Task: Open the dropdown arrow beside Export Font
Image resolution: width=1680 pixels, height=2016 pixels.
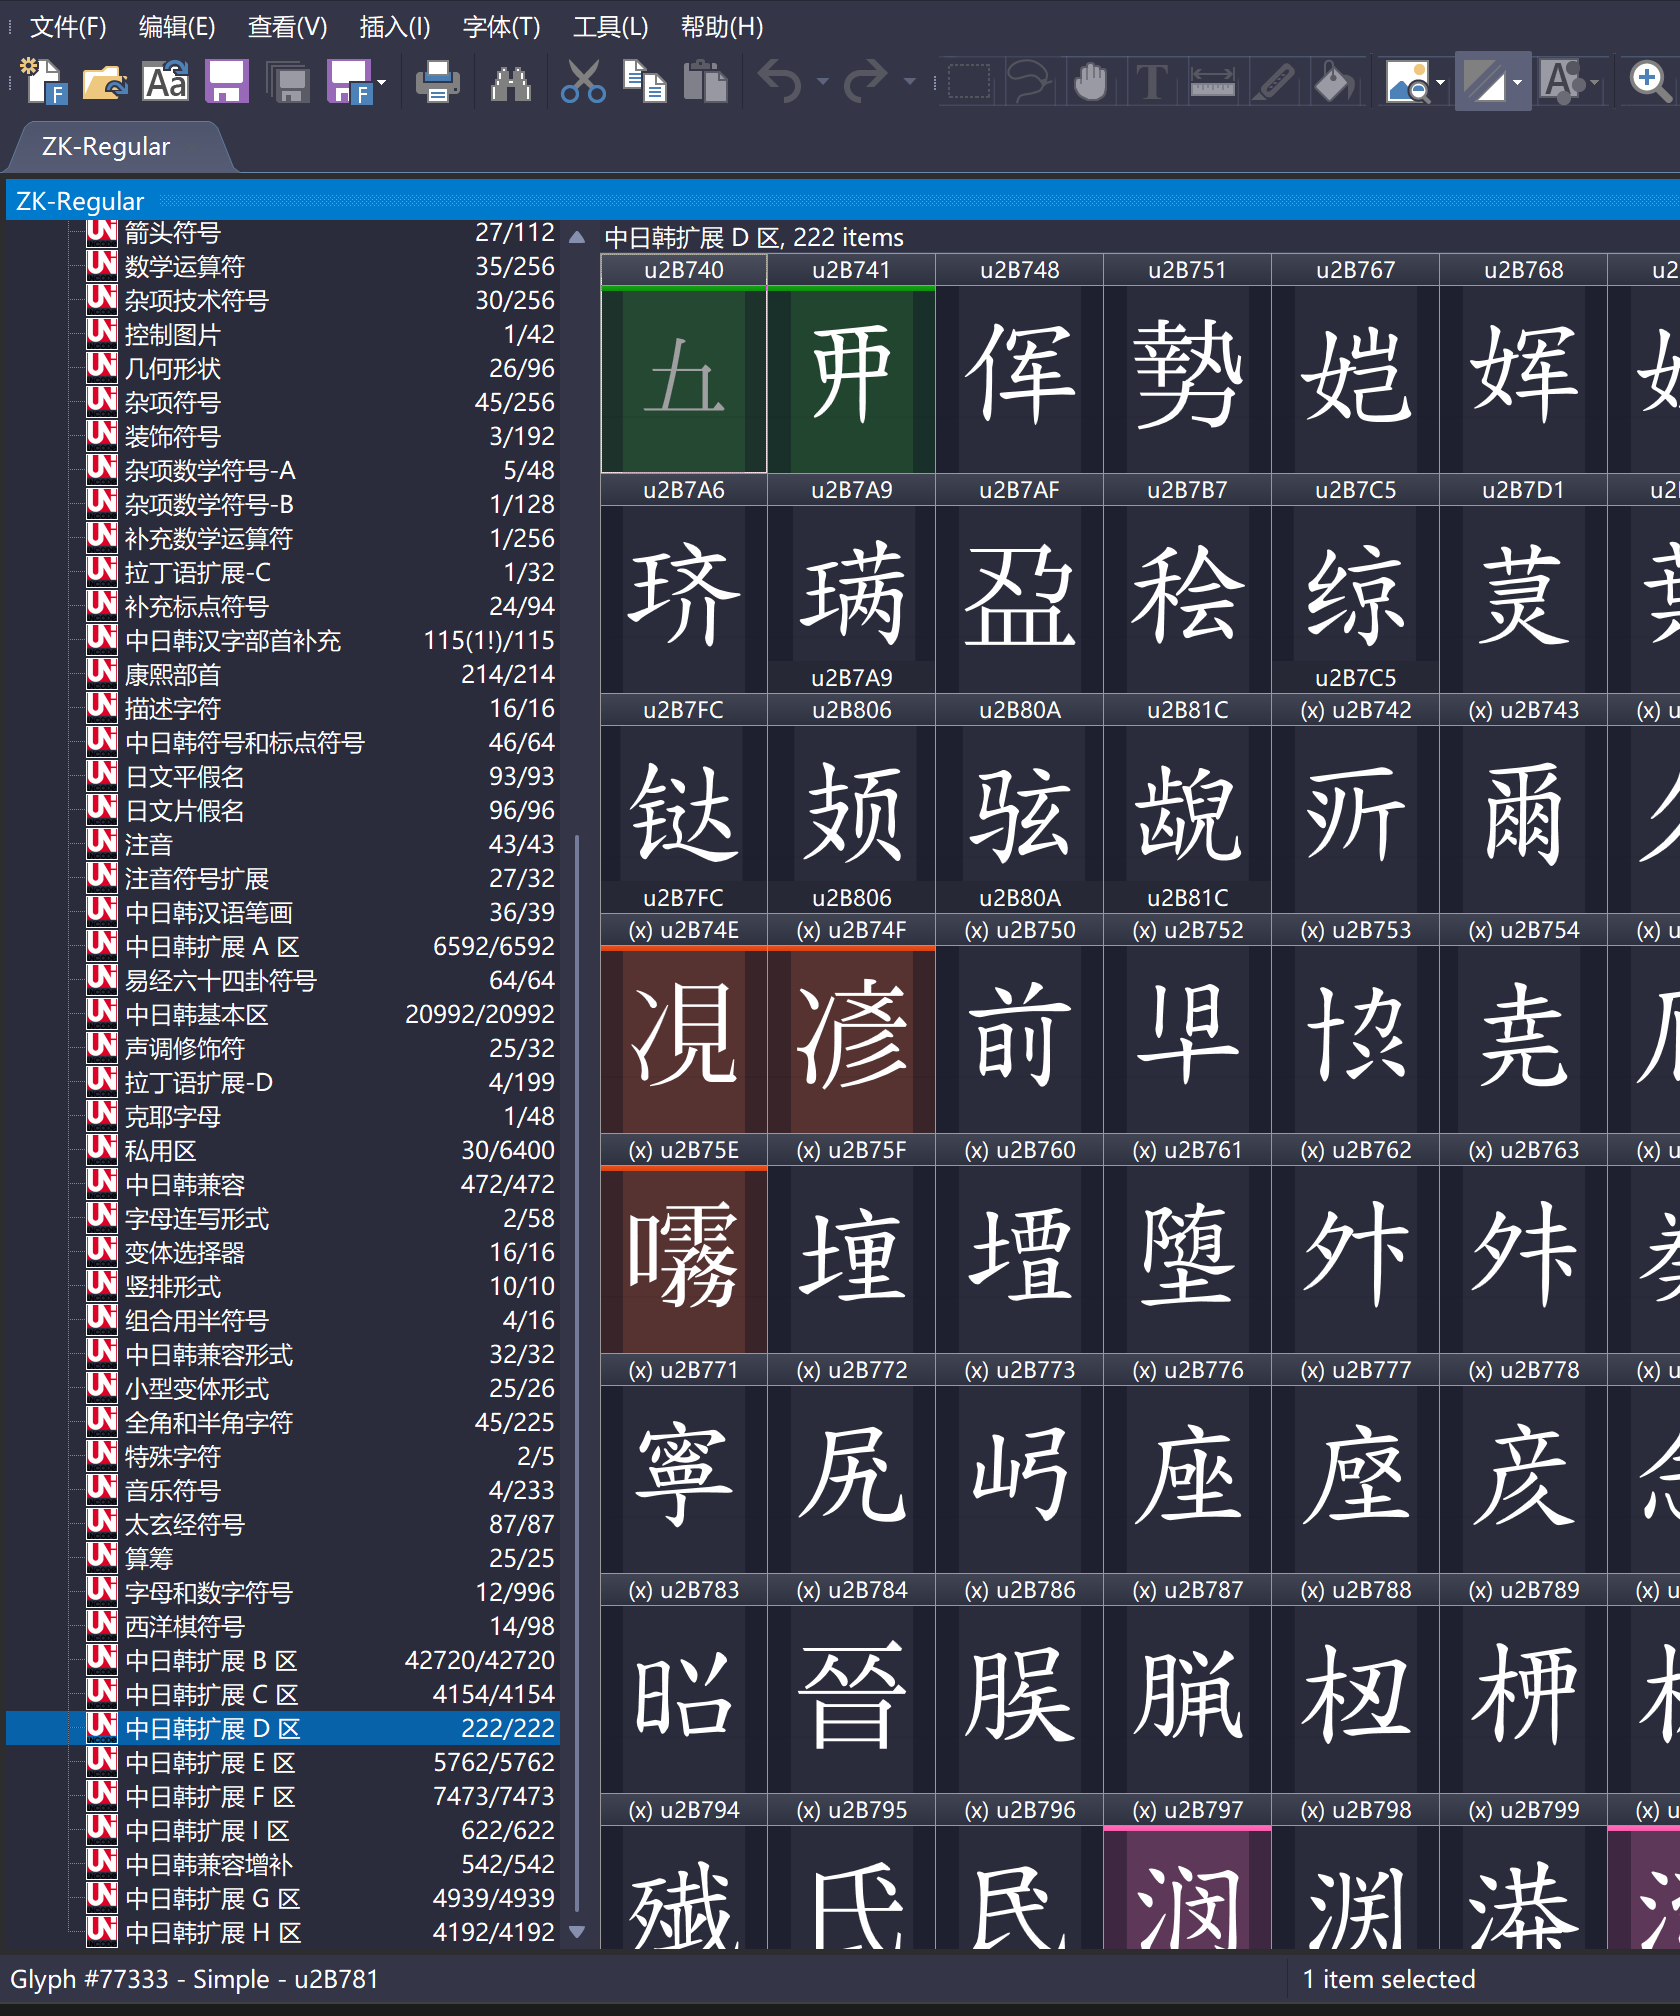Action: (382, 82)
